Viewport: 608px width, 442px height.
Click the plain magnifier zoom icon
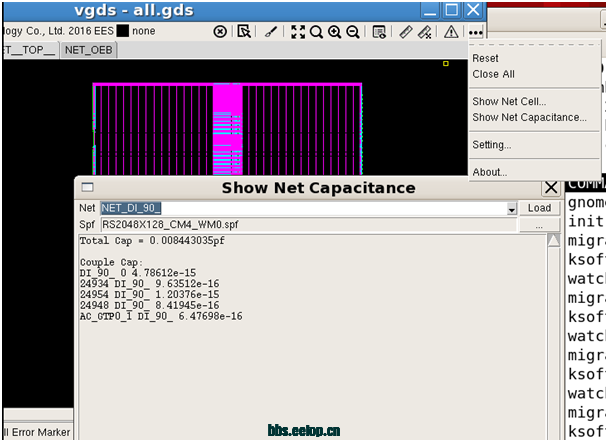316,32
